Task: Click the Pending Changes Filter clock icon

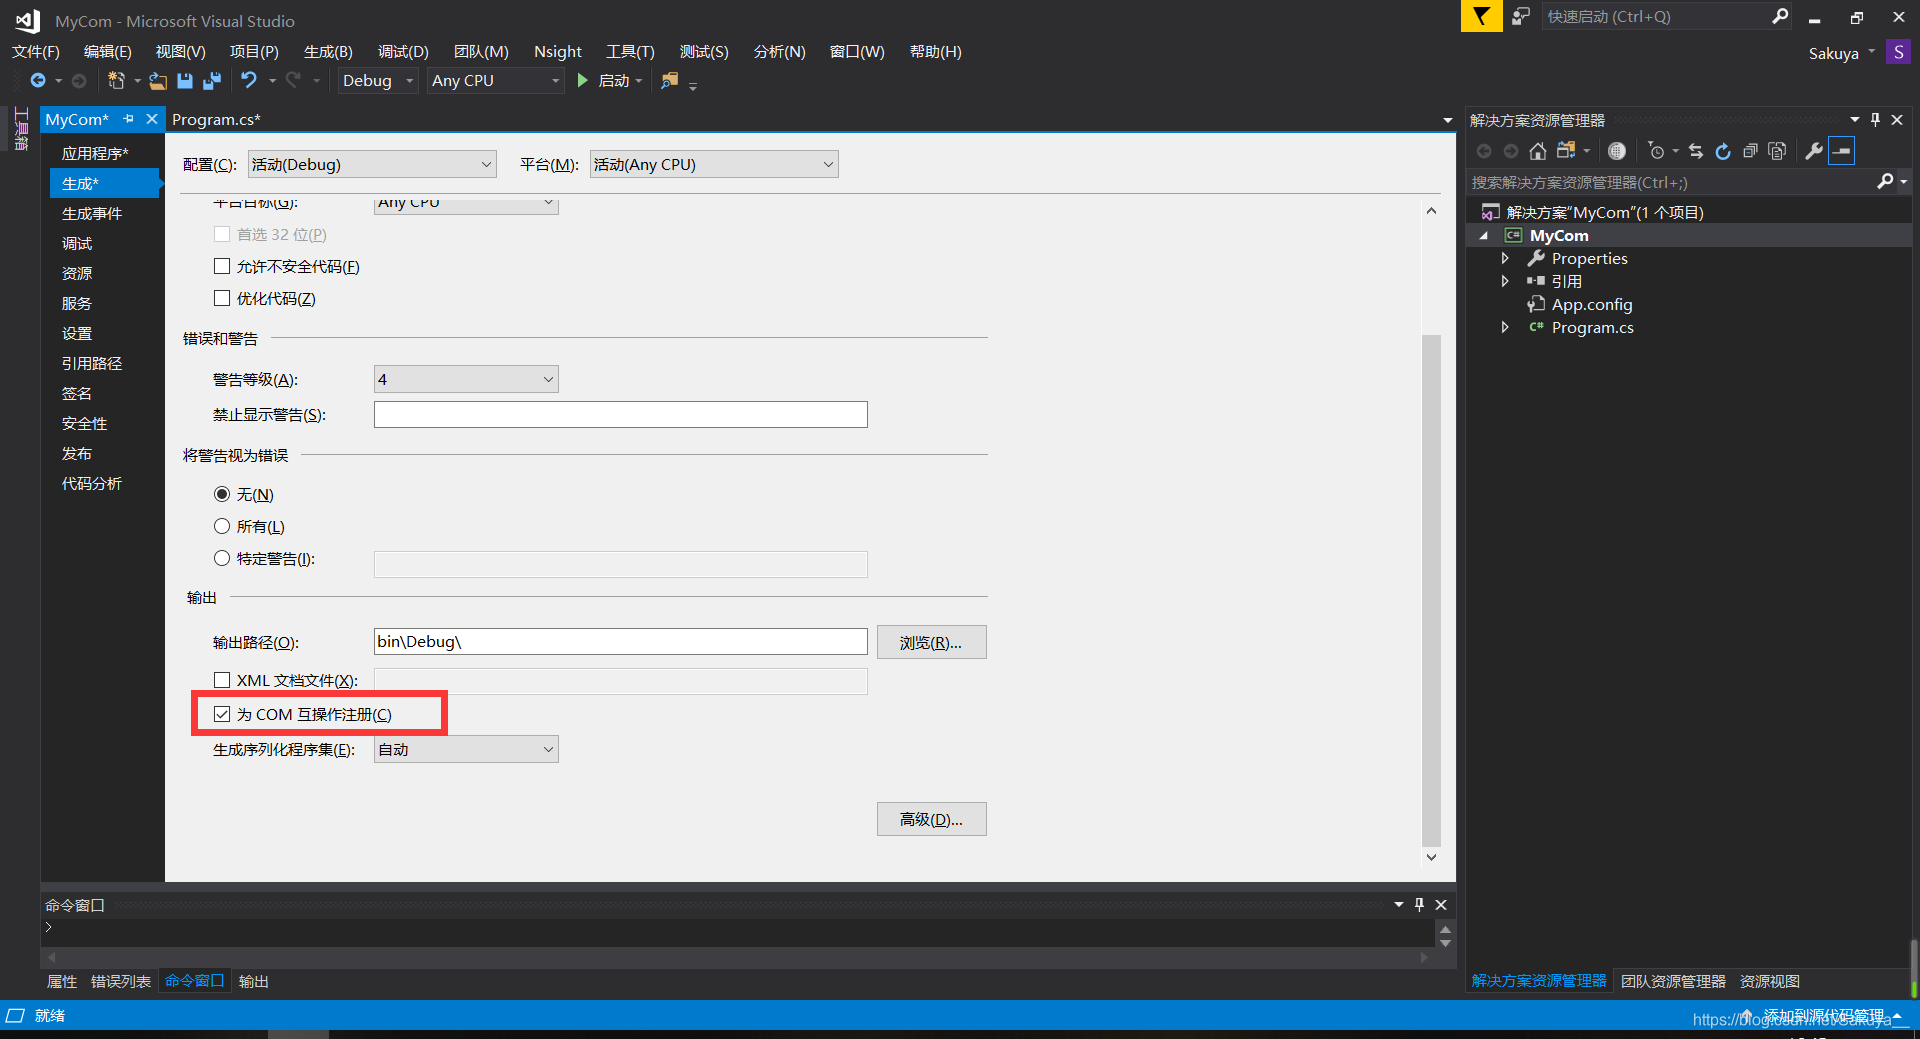Action: (1656, 151)
